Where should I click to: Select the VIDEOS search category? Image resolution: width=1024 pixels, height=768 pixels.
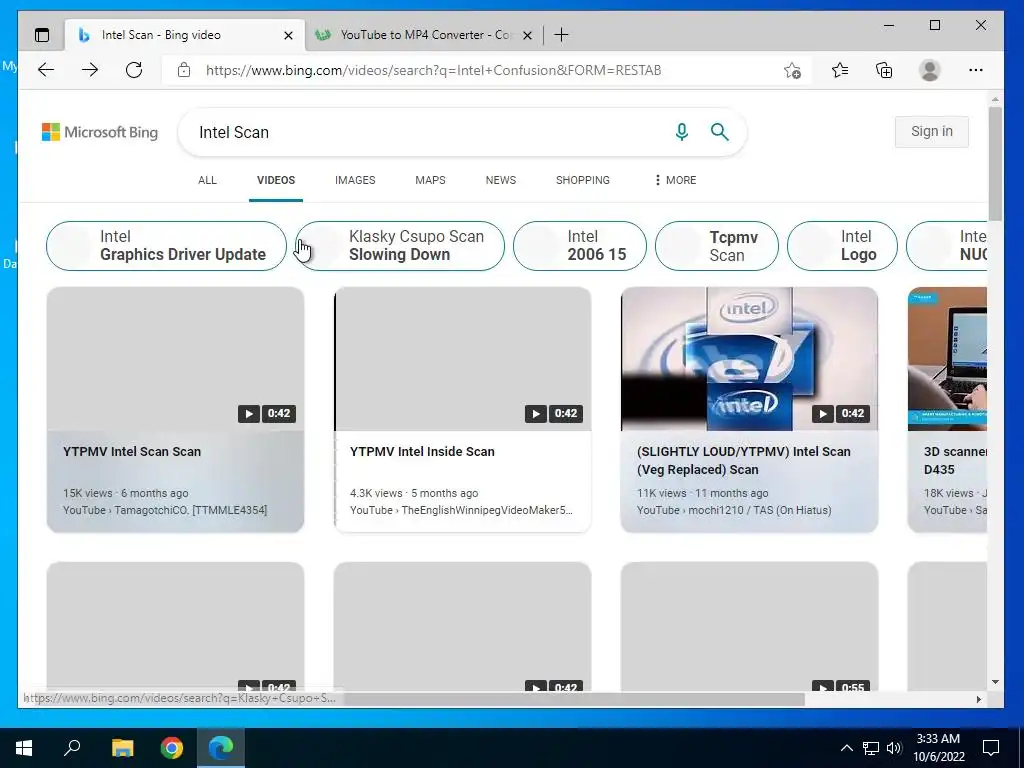coord(276,180)
